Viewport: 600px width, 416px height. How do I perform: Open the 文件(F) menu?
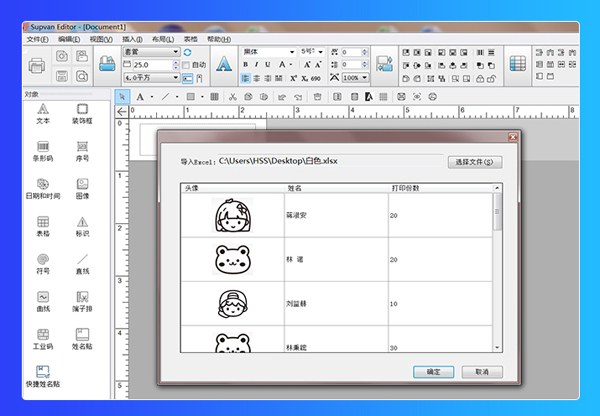tap(37, 39)
